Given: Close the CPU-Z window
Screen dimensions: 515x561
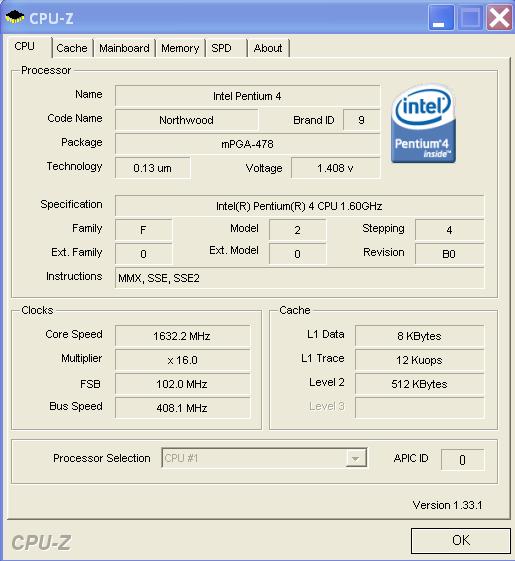Looking at the screenshot, I should [x=499, y=17].
